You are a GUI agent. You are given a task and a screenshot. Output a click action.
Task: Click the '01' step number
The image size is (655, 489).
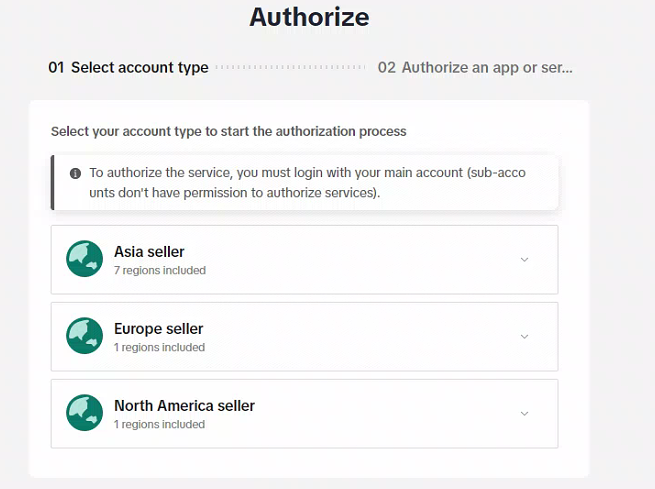tap(56, 68)
